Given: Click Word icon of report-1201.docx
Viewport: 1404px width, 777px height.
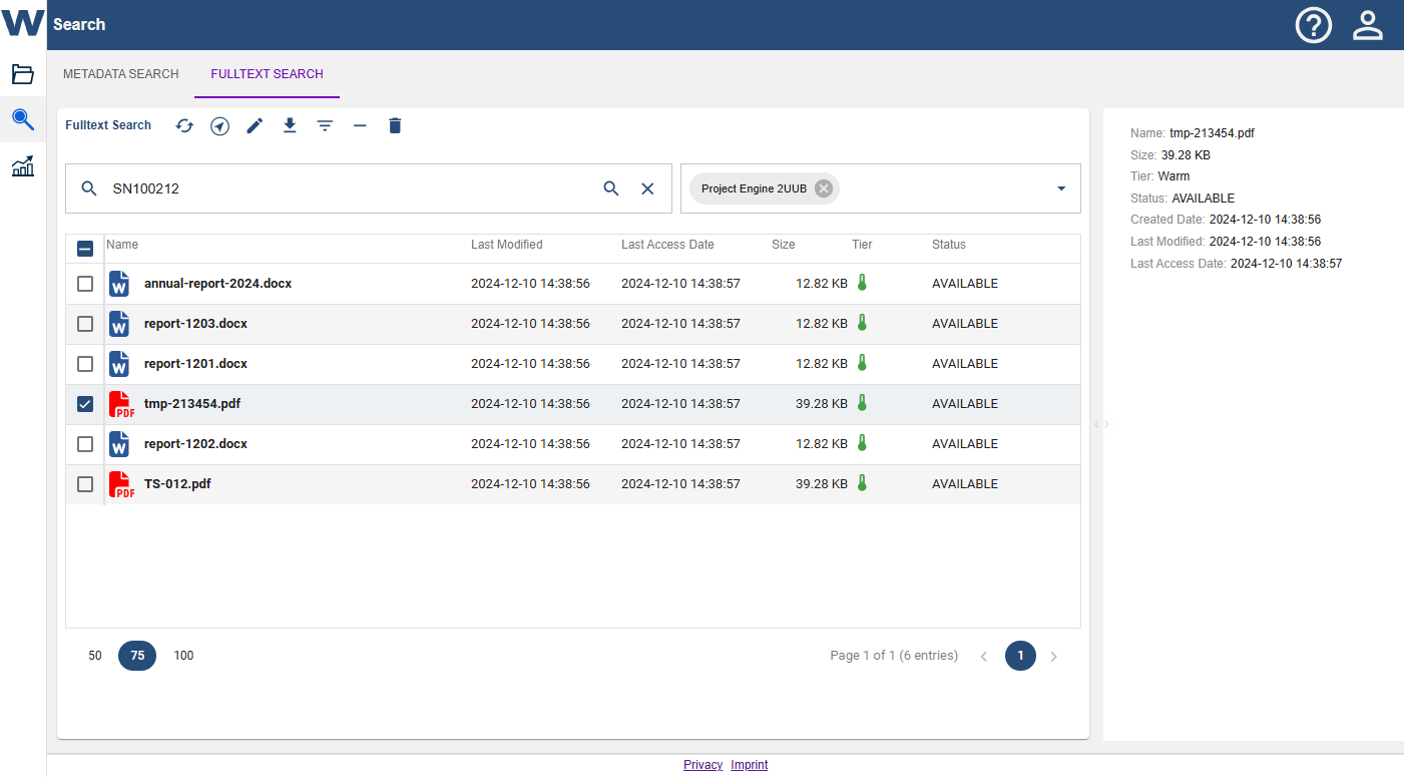Looking at the screenshot, I should [x=120, y=364].
